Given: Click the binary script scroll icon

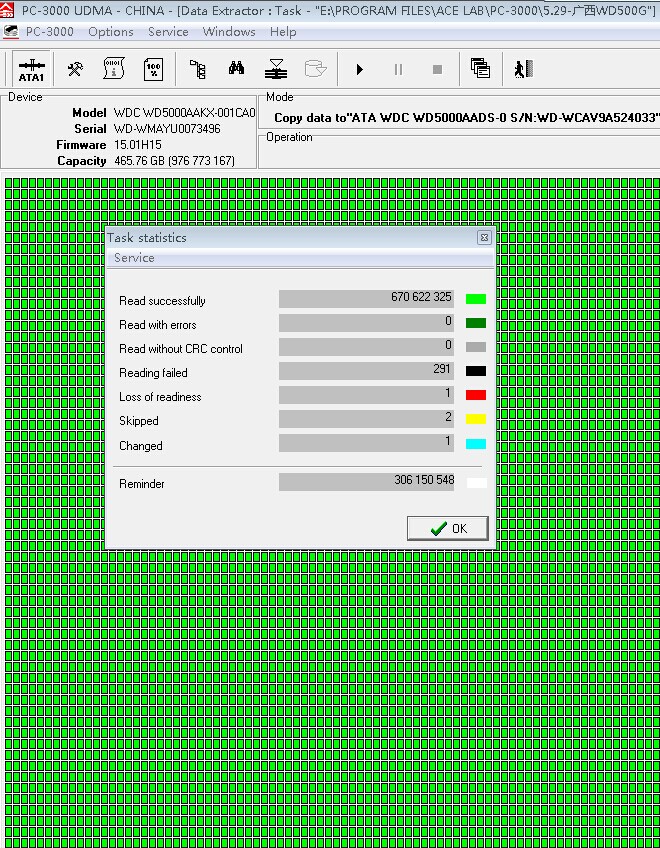Looking at the screenshot, I should coord(114,69).
